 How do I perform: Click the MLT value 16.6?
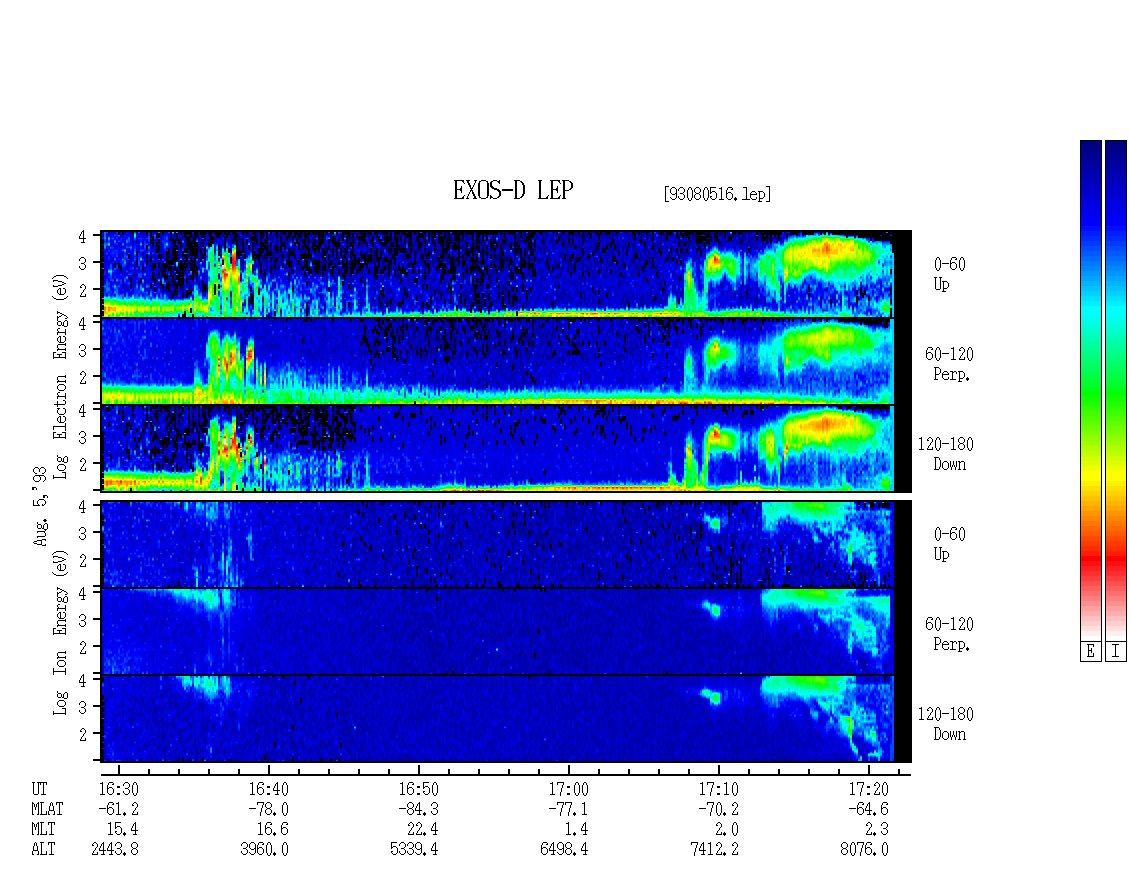click(272, 830)
